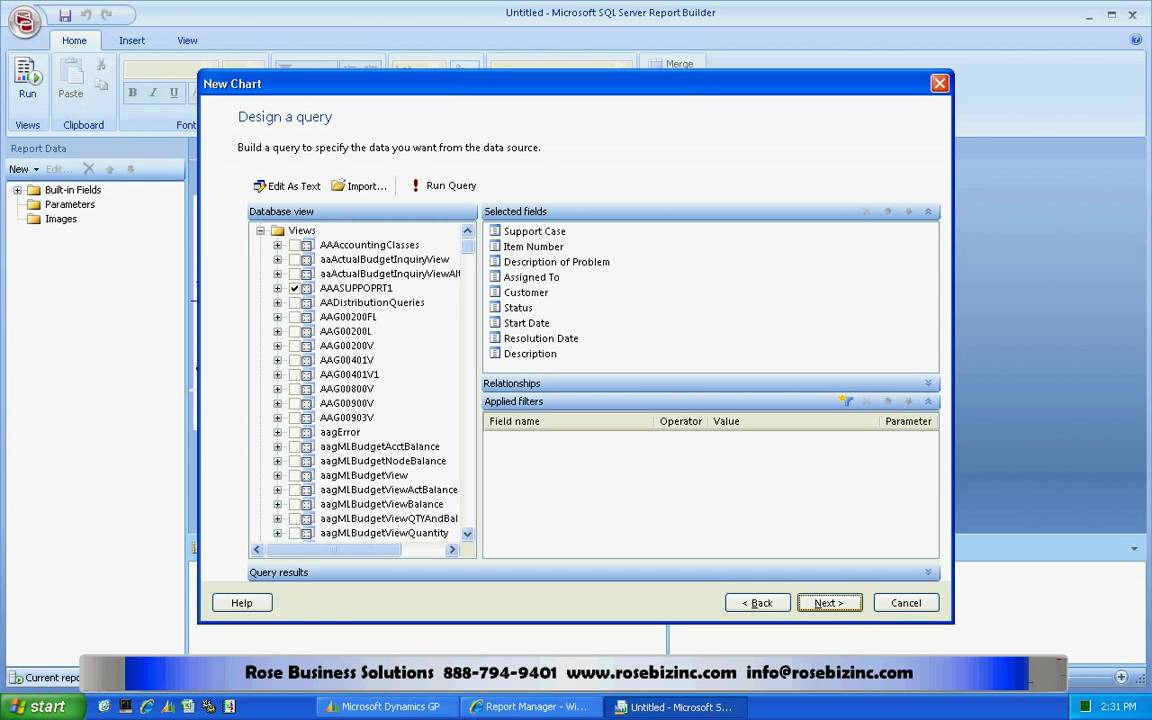Click the Report Builder application orb button
The width and height of the screenshot is (1152, 720).
point(24,23)
